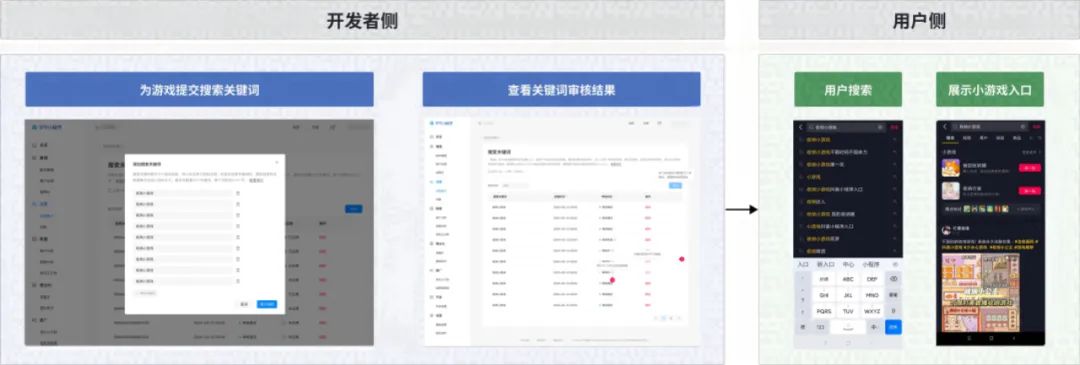Tap the blue search key on keyboard

click(893, 327)
